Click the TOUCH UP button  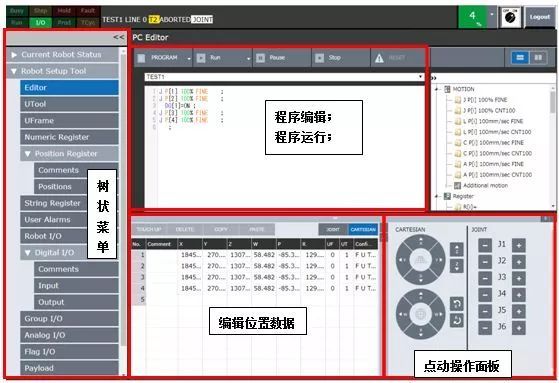(149, 229)
